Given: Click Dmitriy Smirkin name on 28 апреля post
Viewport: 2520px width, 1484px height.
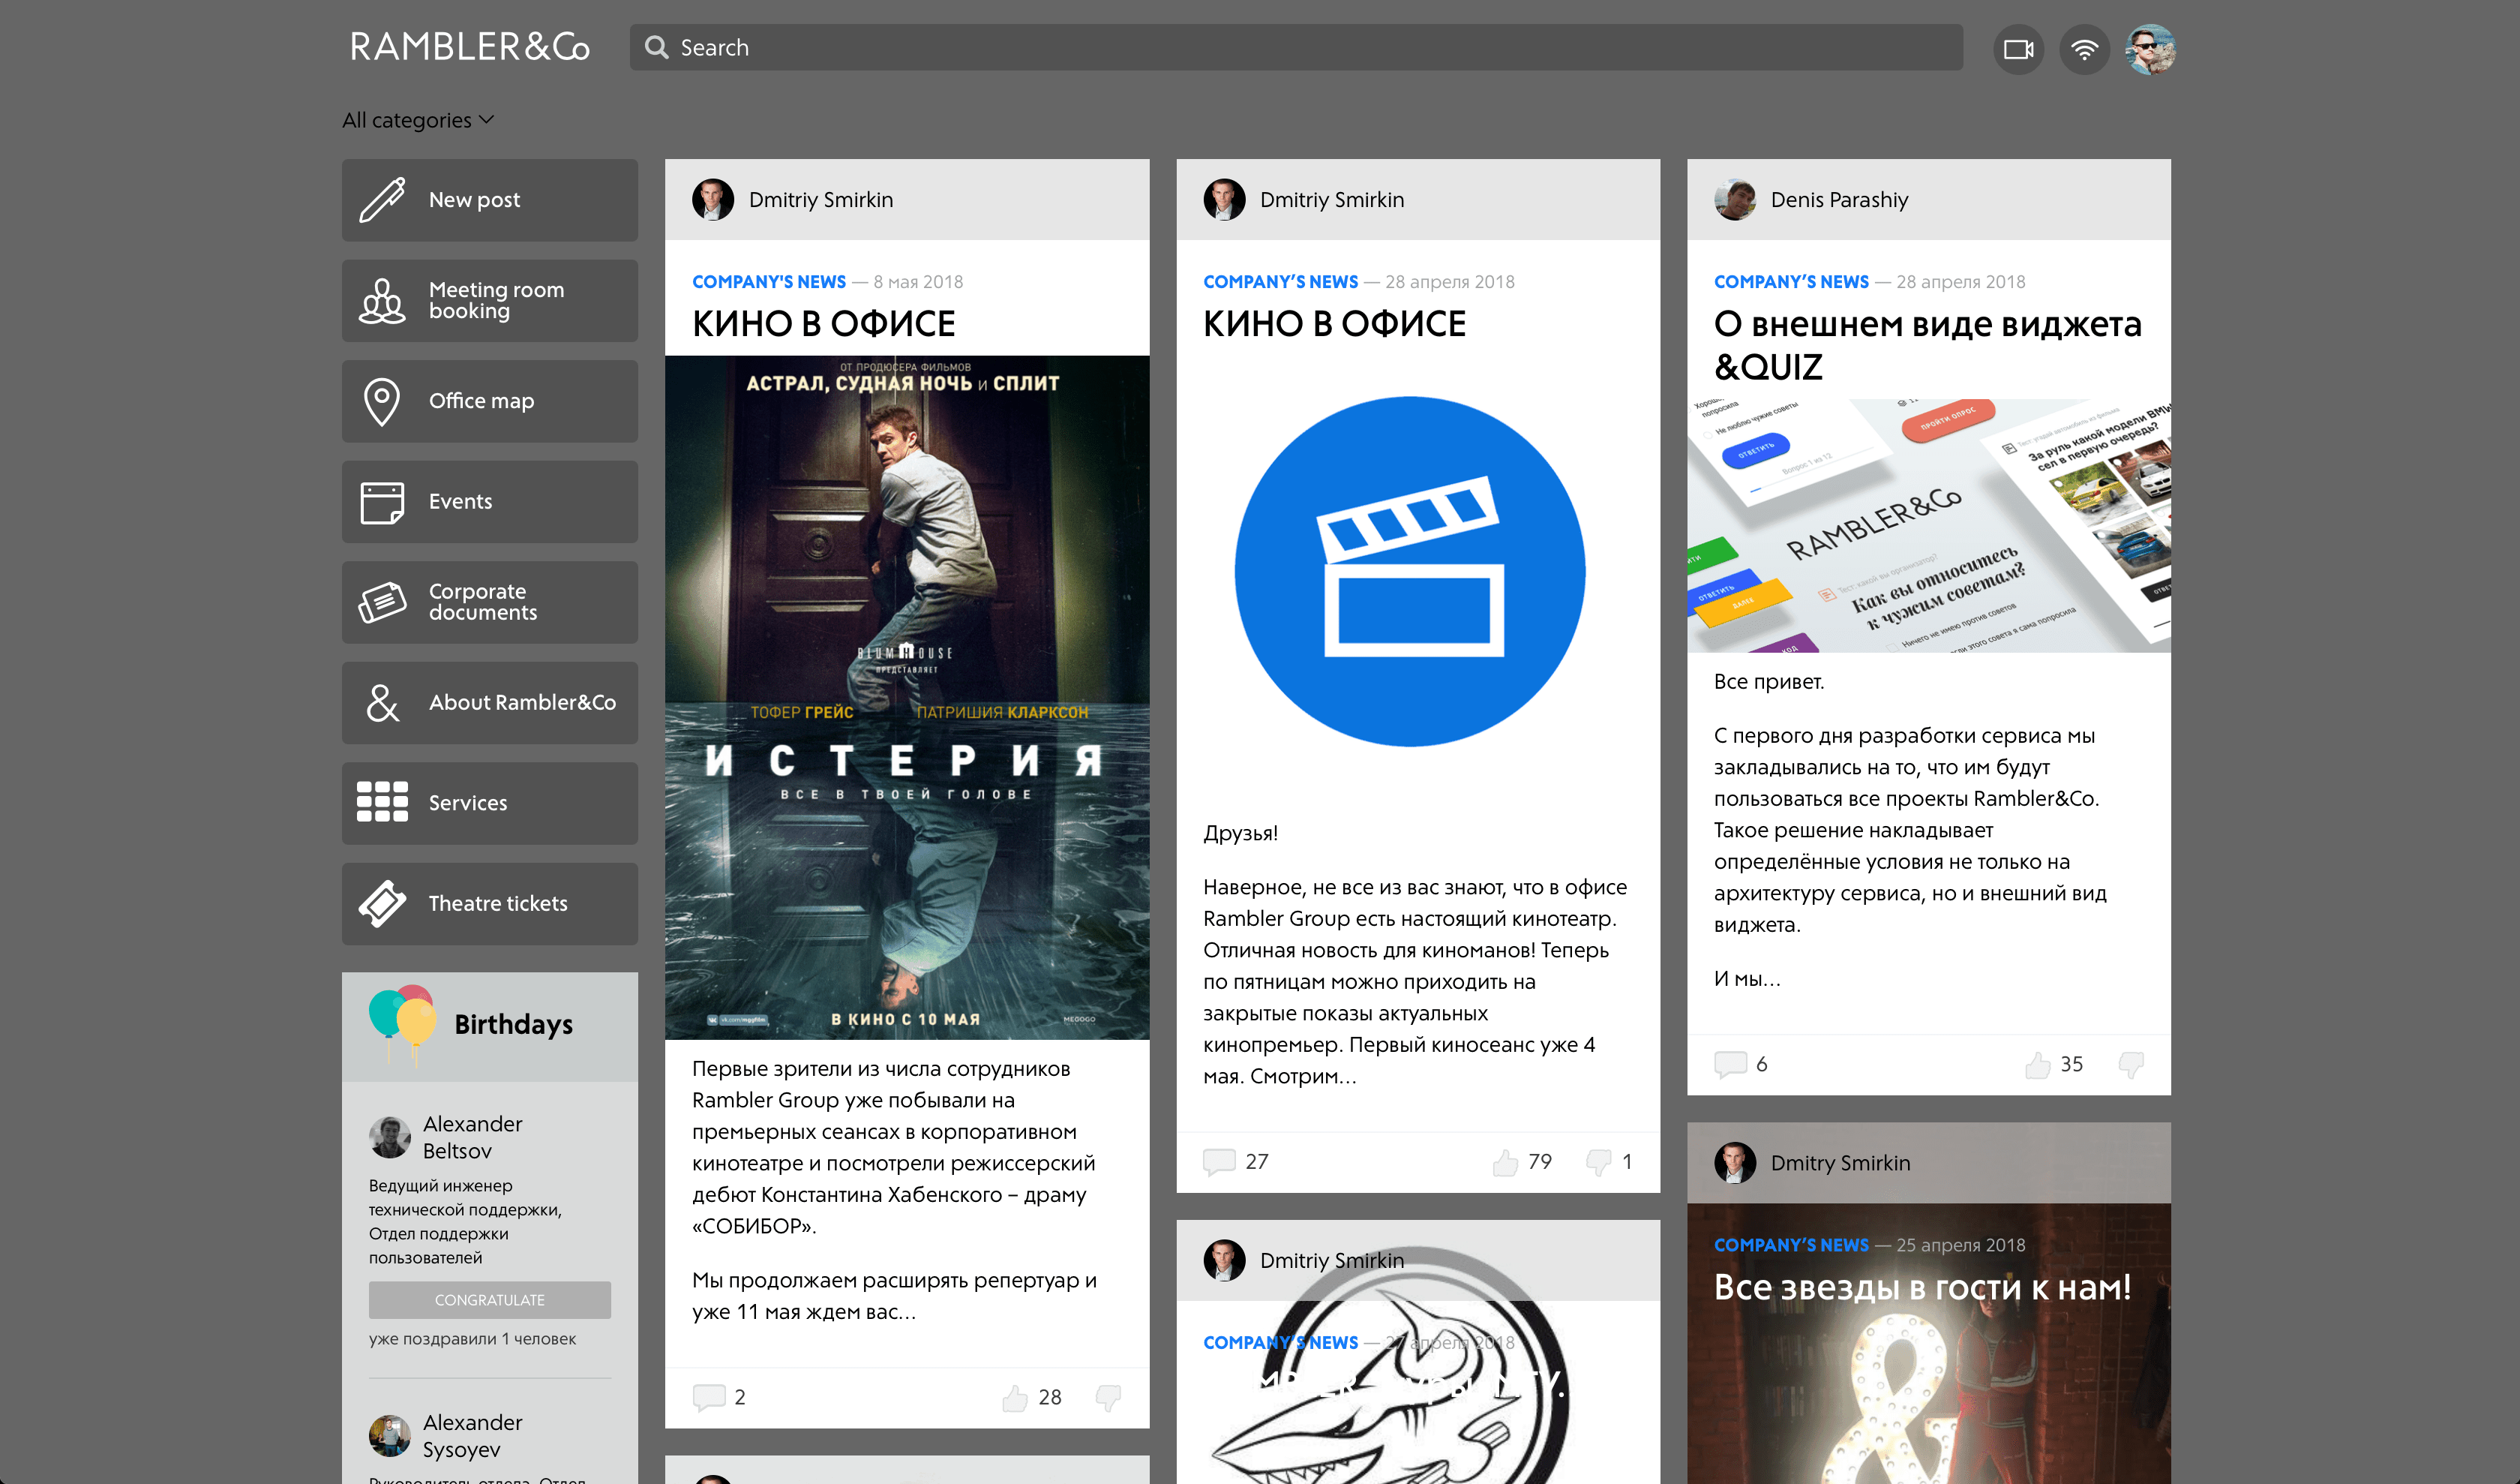Looking at the screenshot, I should [1332, 200].
